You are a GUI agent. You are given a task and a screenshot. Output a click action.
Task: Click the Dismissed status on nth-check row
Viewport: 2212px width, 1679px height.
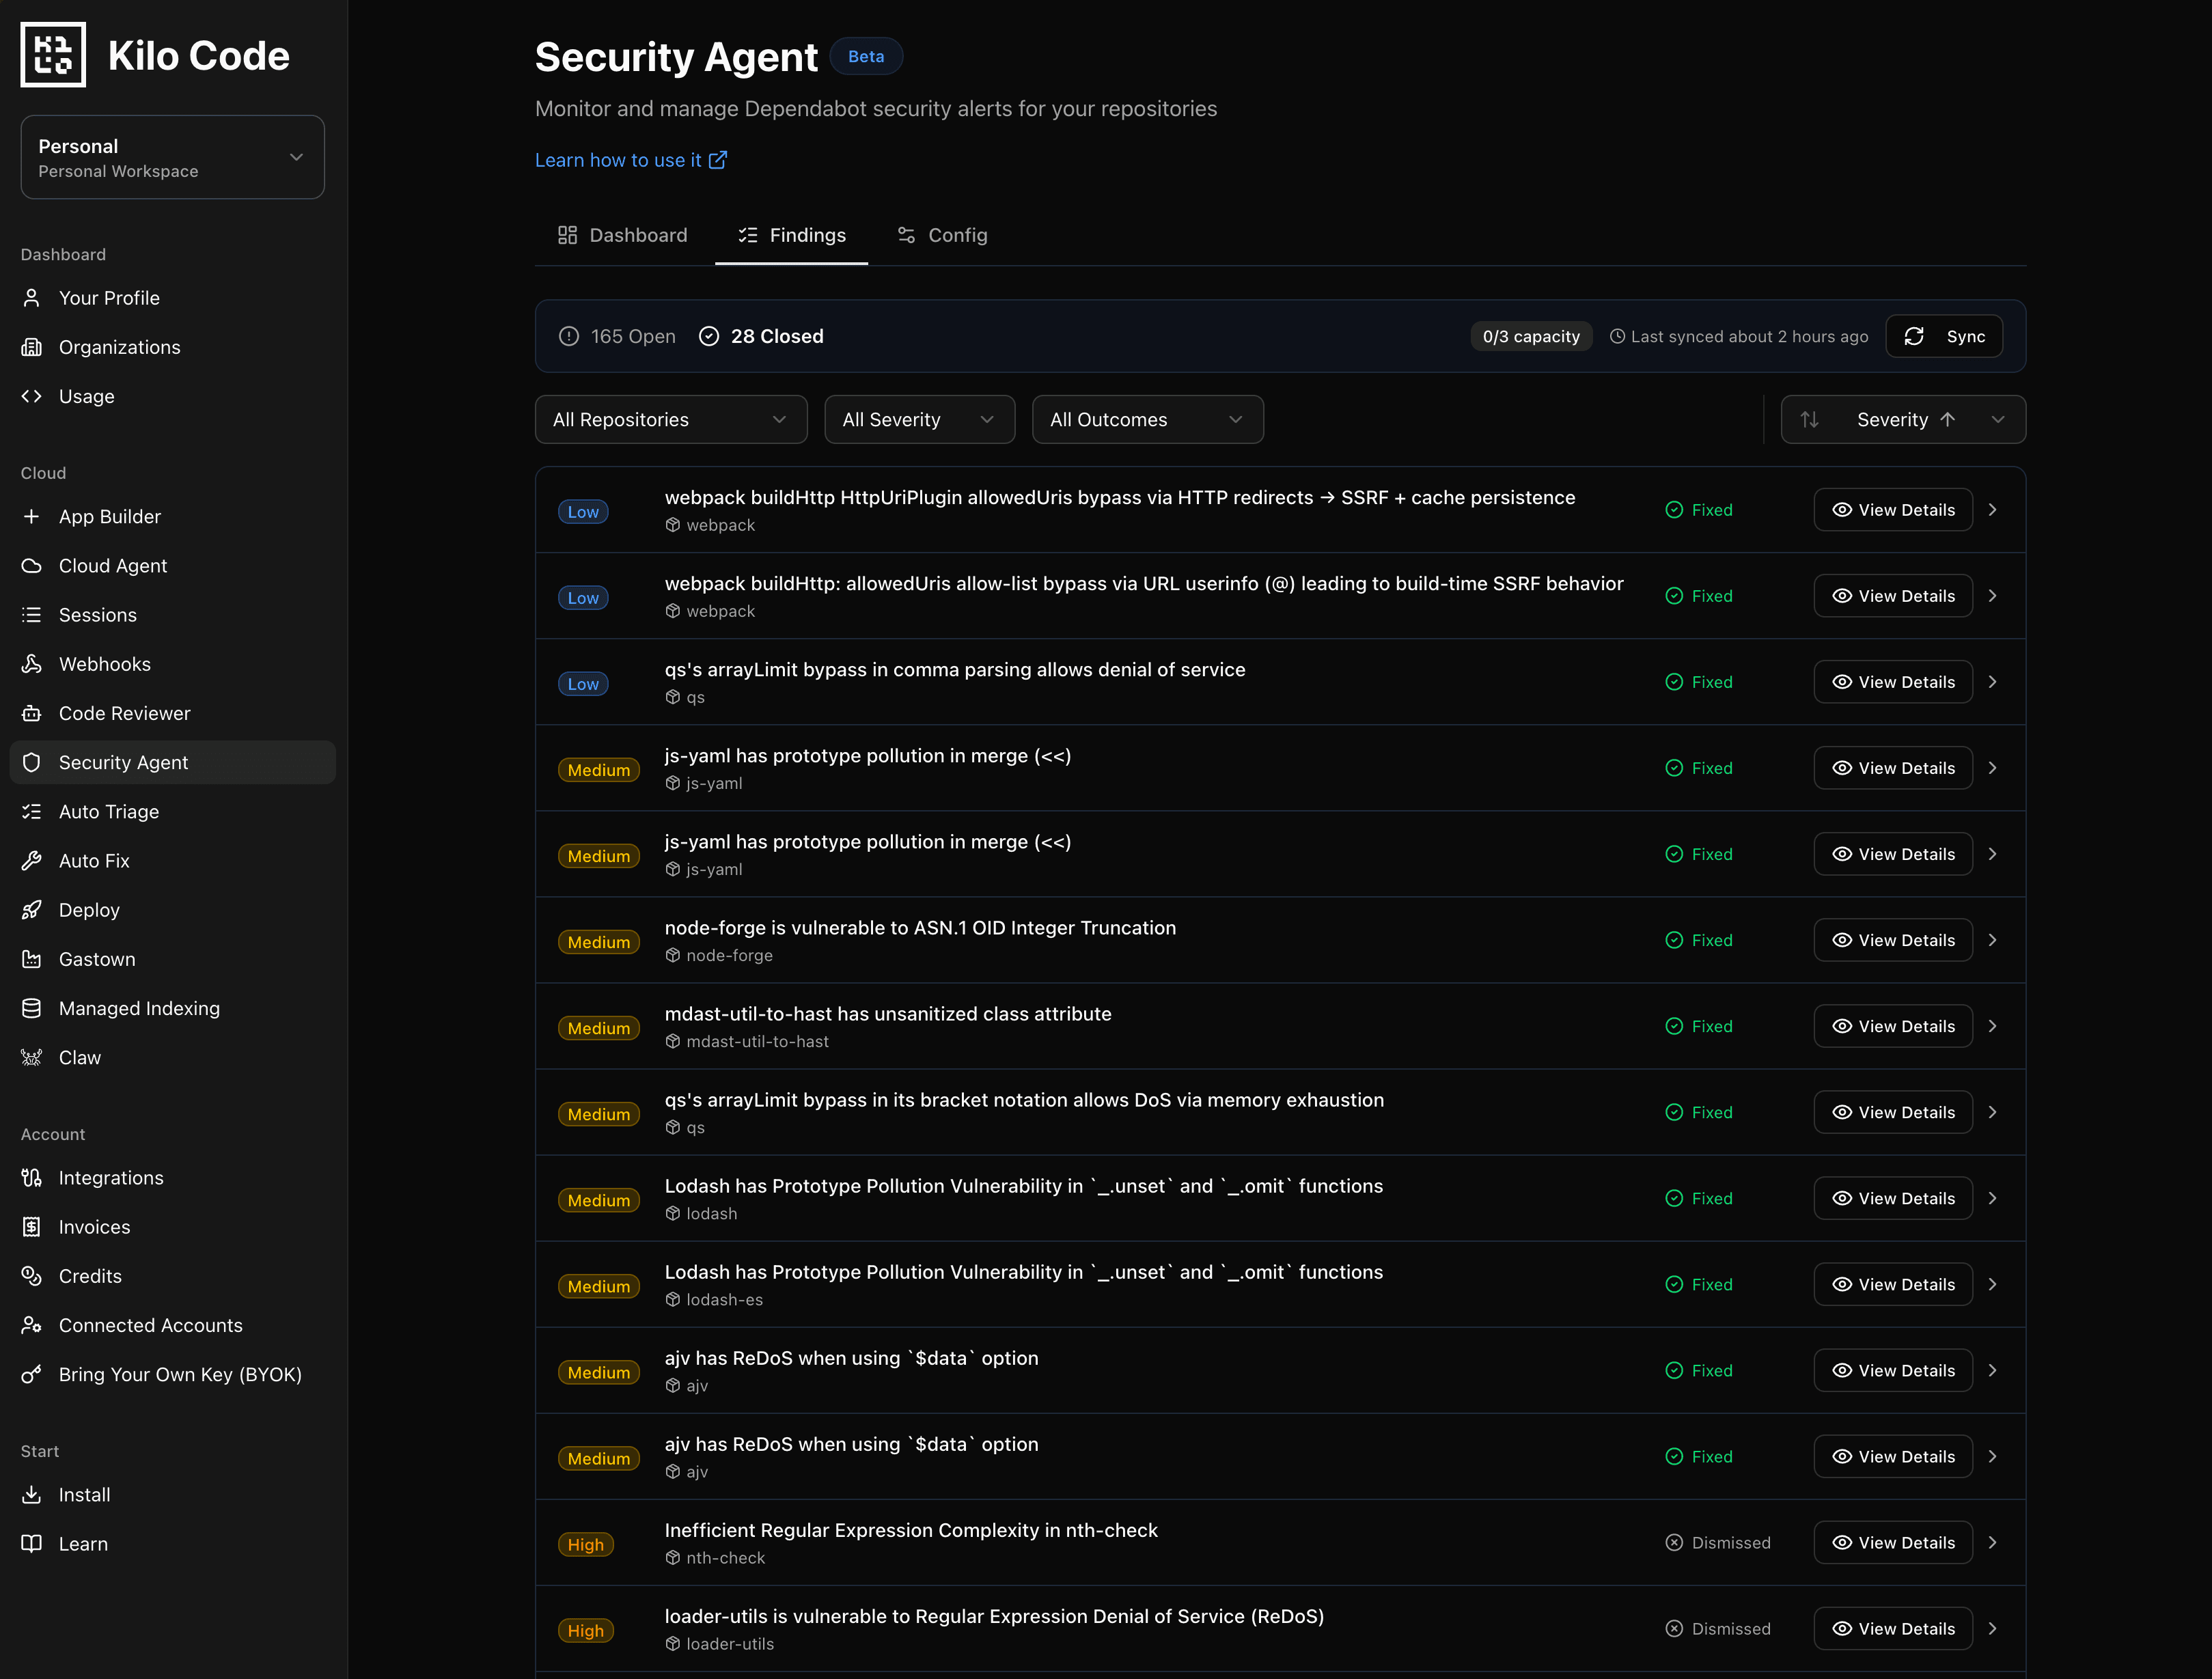pyautogui.click(x=1718, y=1543)
